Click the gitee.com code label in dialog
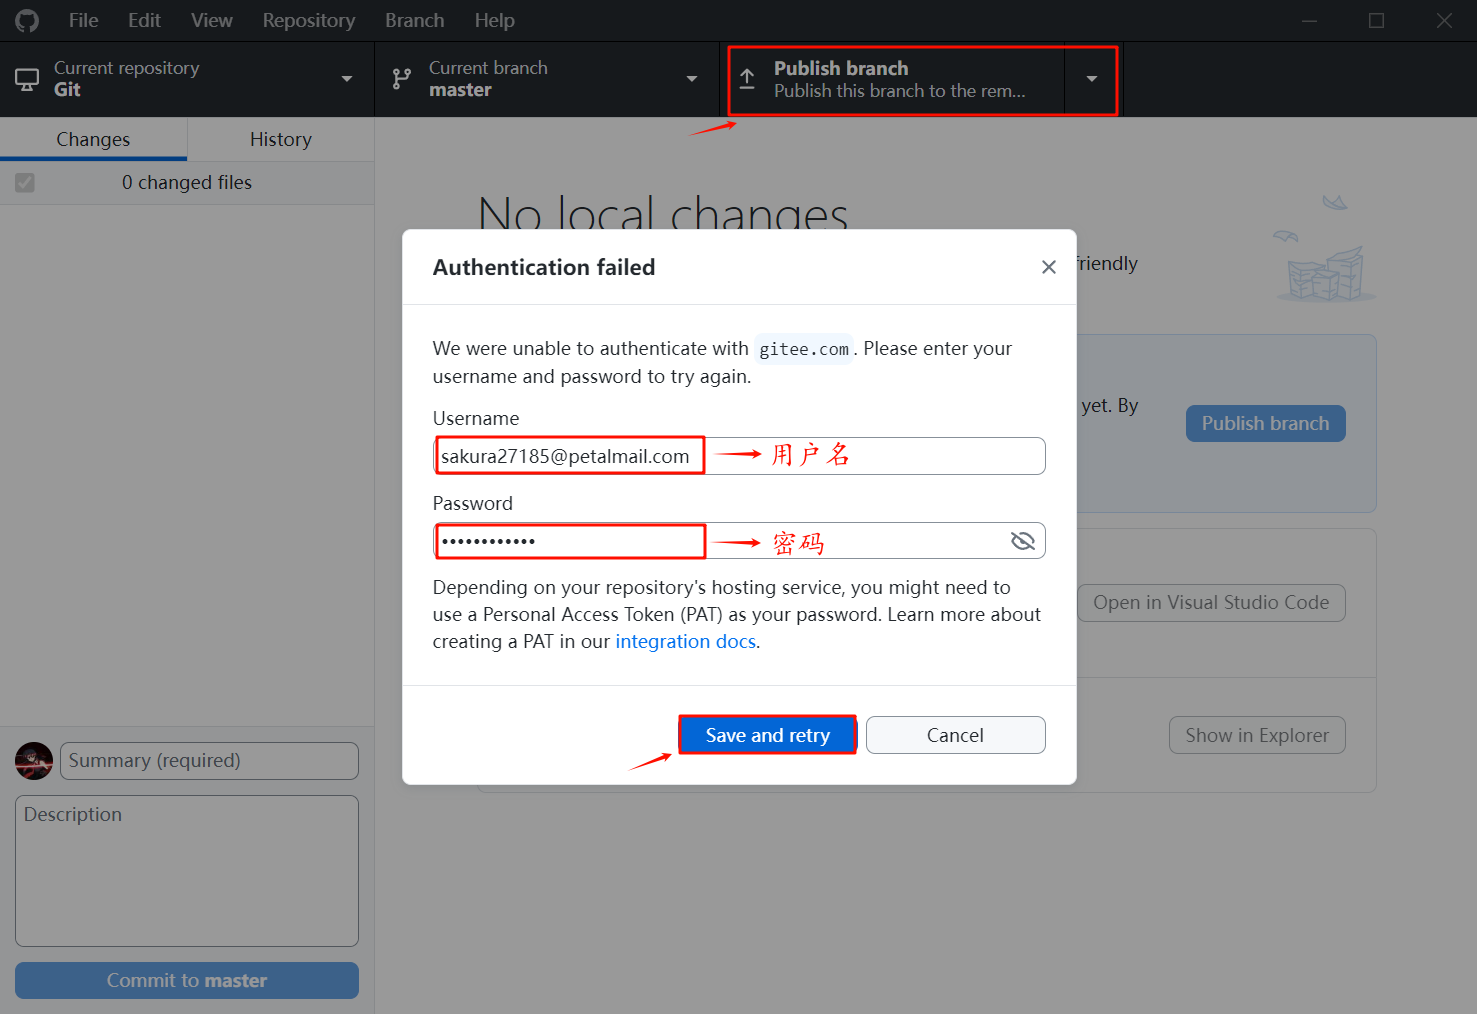Viewport: 1477px width, 1014px height. click(804, 349)
